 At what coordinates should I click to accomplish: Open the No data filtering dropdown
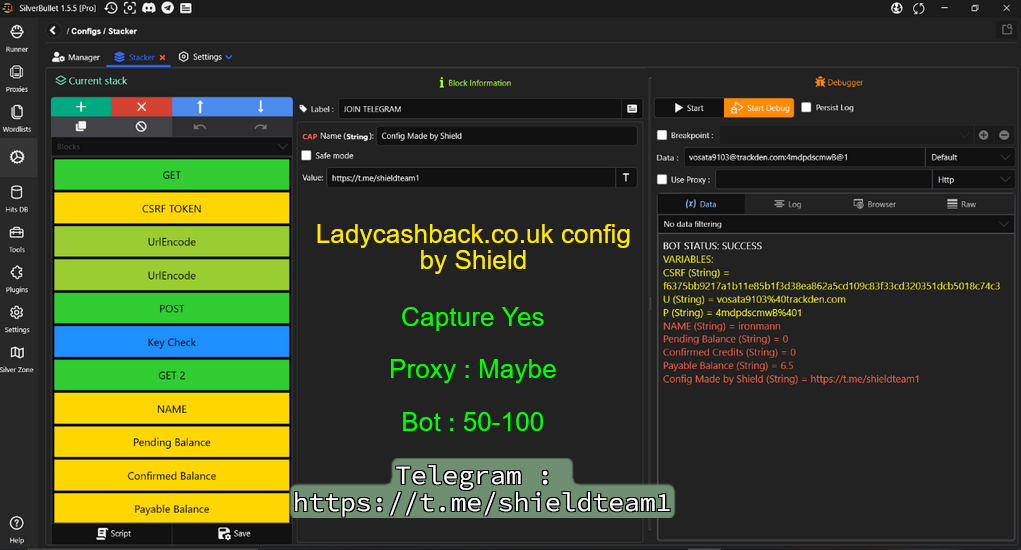[x=836, y=224]
